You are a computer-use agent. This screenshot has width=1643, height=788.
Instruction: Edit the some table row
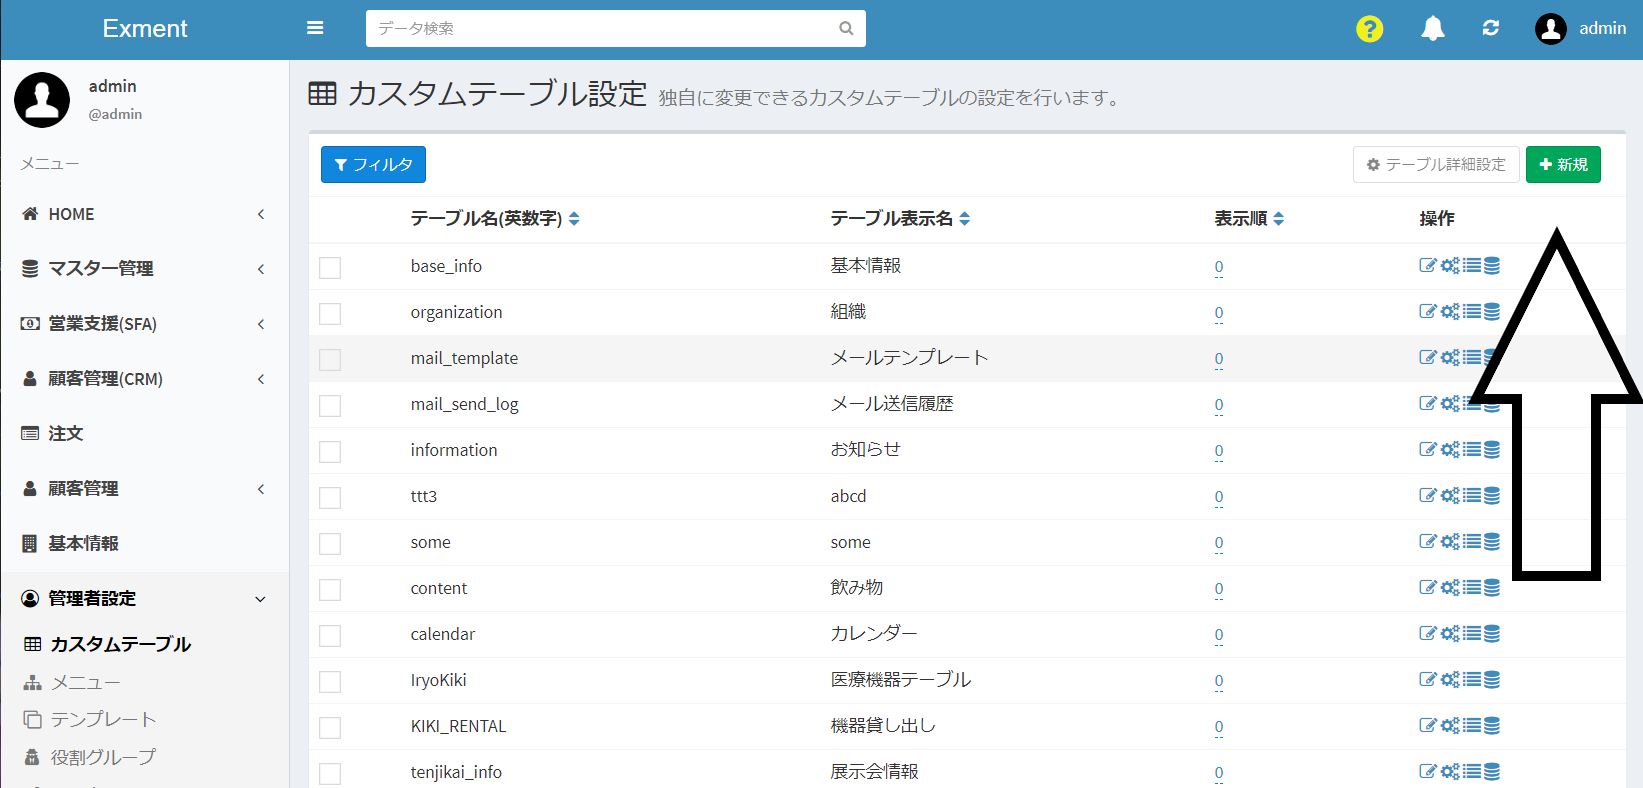[1428, 541]
